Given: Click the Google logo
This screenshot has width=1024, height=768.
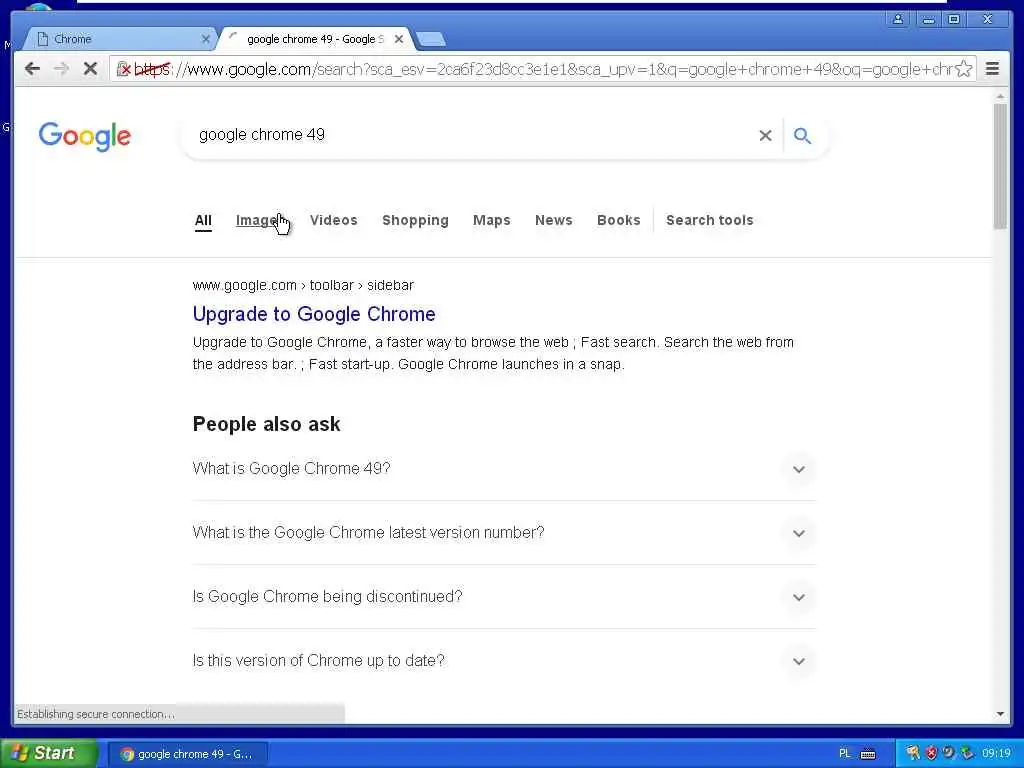Looking at the screenshot, I should click(x=85, y=136).
